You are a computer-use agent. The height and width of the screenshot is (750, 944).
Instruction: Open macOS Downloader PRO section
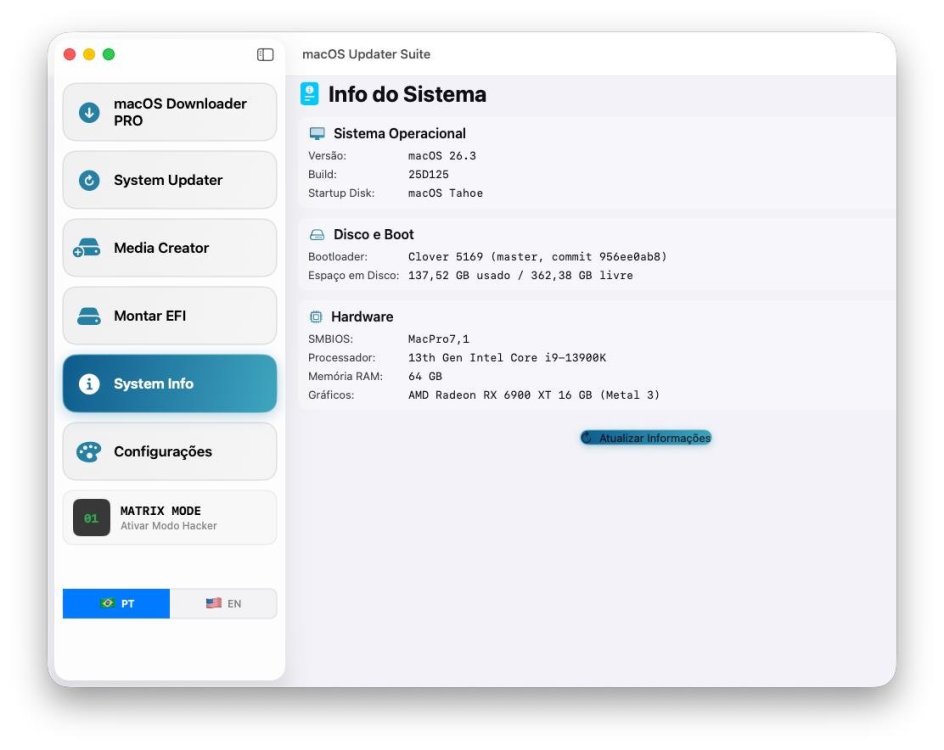coord(170,112)
